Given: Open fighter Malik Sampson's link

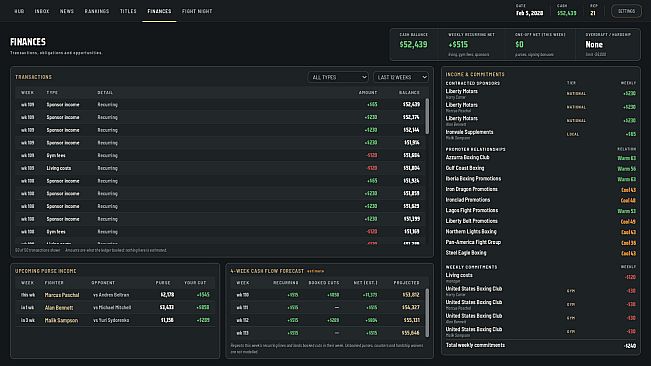Looking at the screenshot, I should (x=61, y=320).
